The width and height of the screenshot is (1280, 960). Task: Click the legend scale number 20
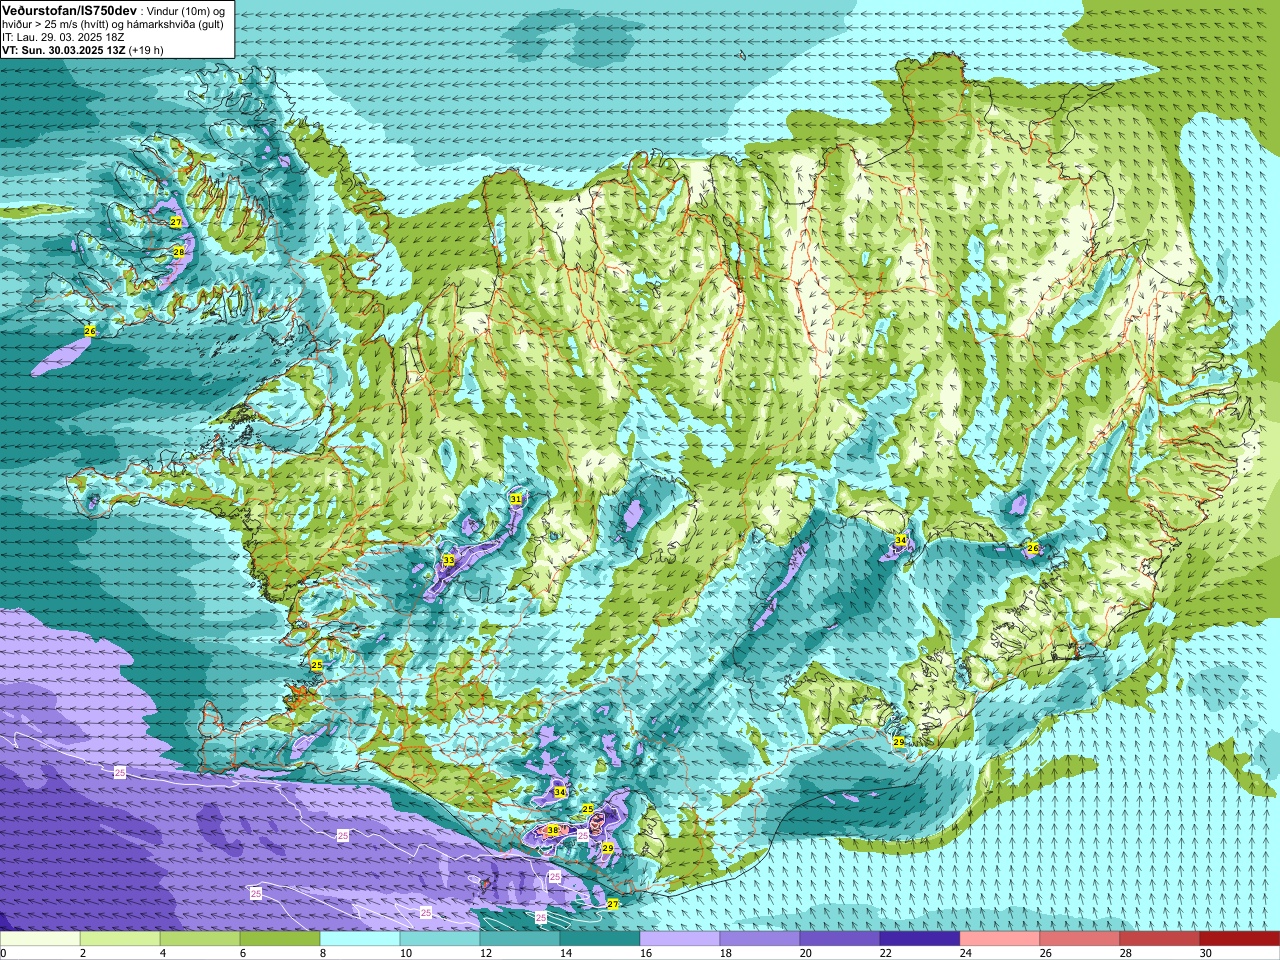point(806,953)
